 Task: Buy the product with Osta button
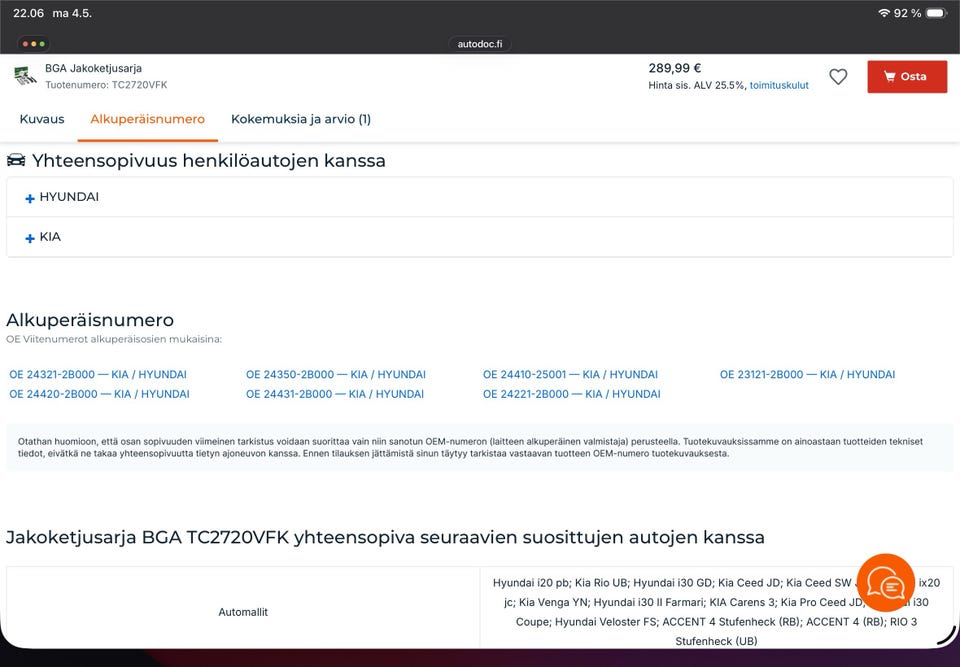point(907,77)
